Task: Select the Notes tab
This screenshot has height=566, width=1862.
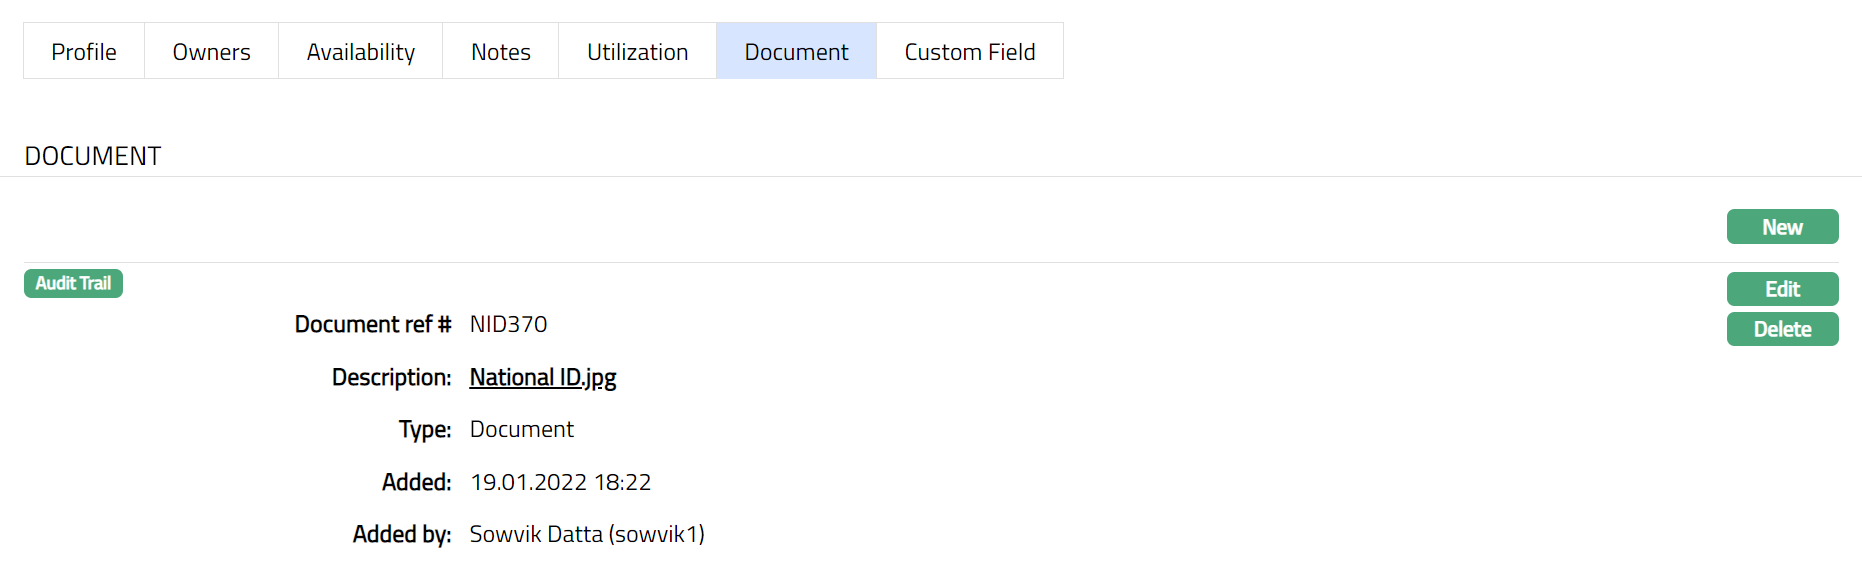Action: [500, 52]
